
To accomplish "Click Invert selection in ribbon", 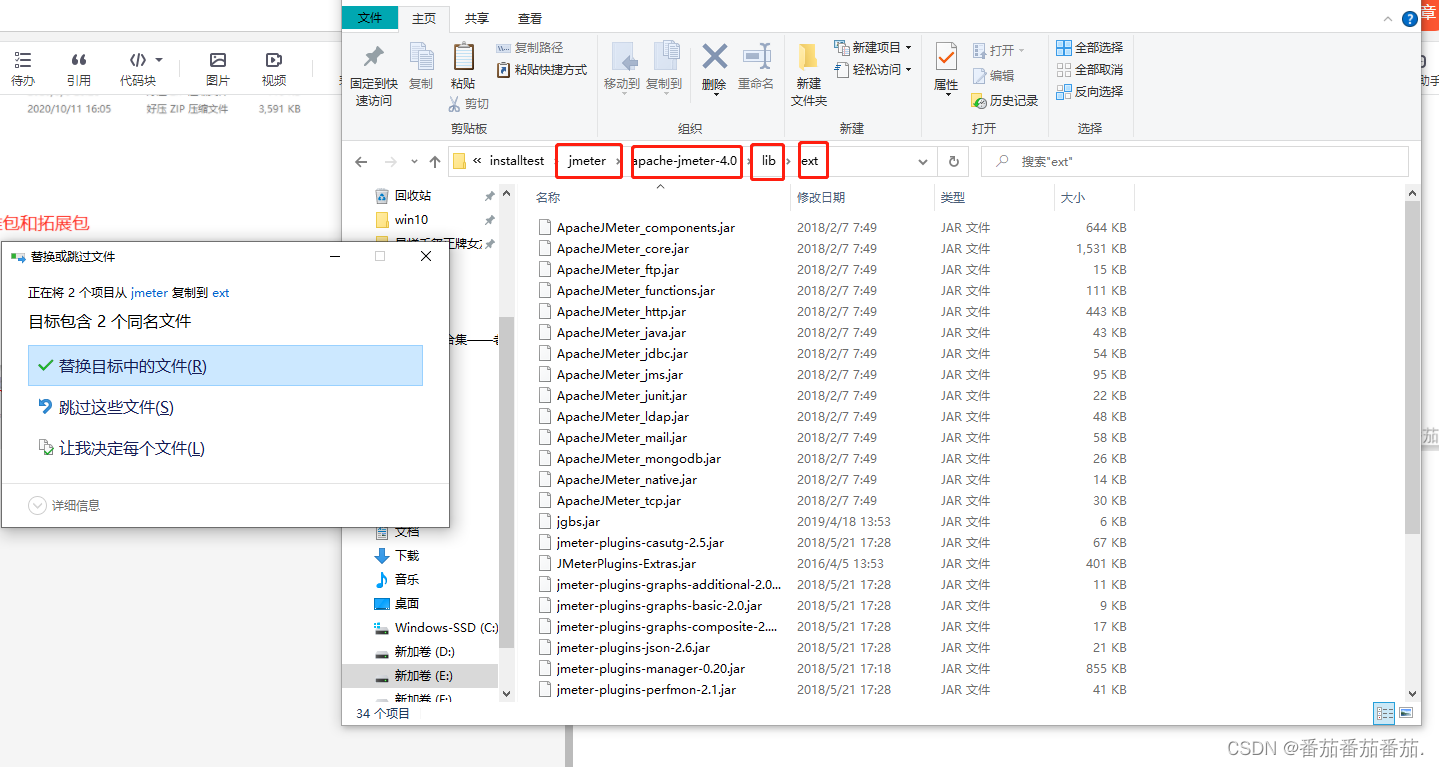I will pos(1090,92).
